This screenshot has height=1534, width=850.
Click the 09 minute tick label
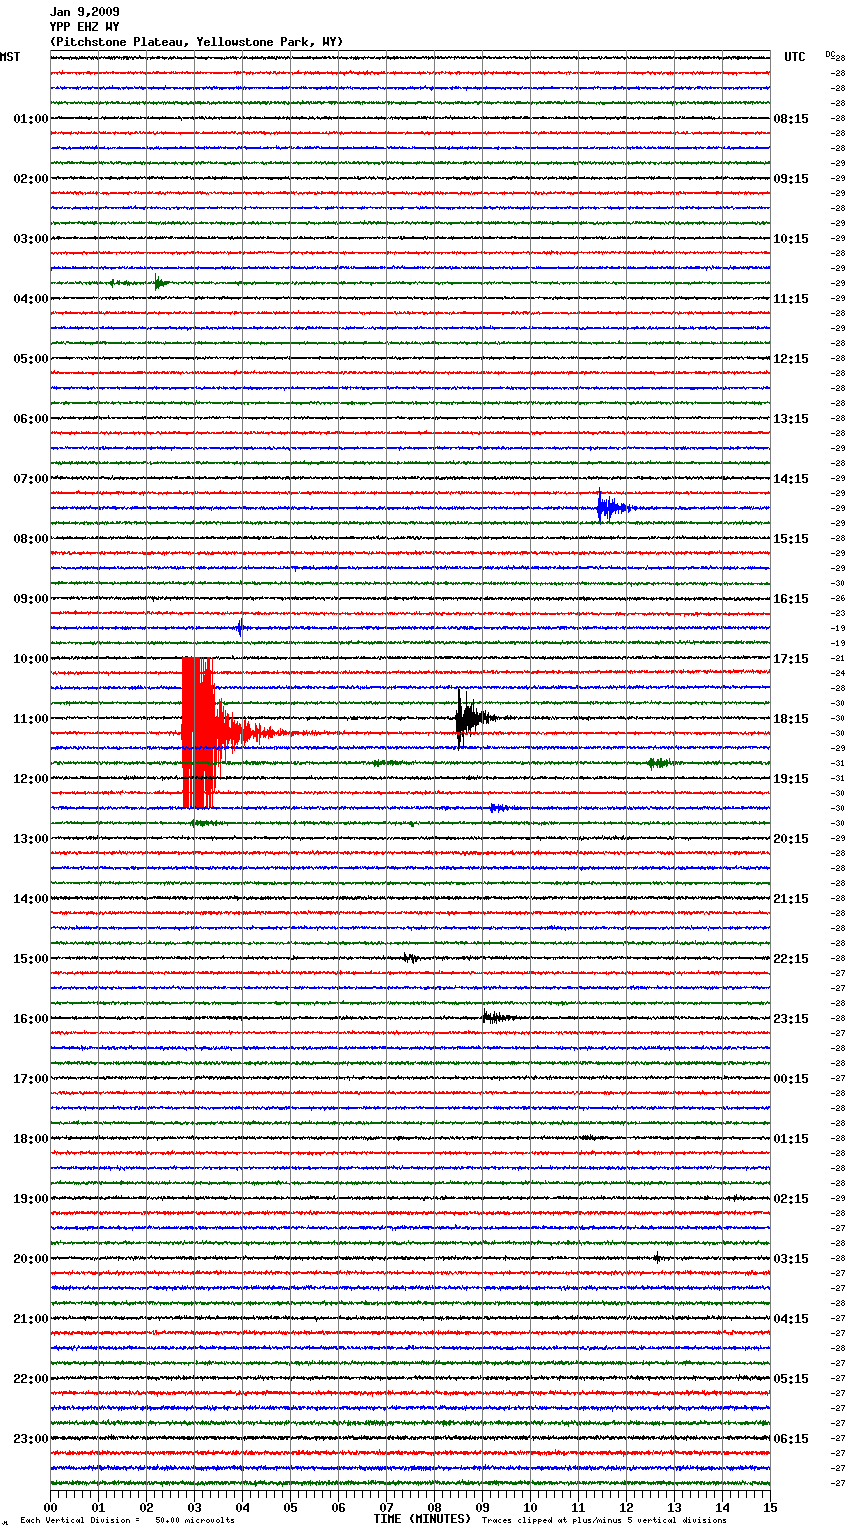point(482,1507)
